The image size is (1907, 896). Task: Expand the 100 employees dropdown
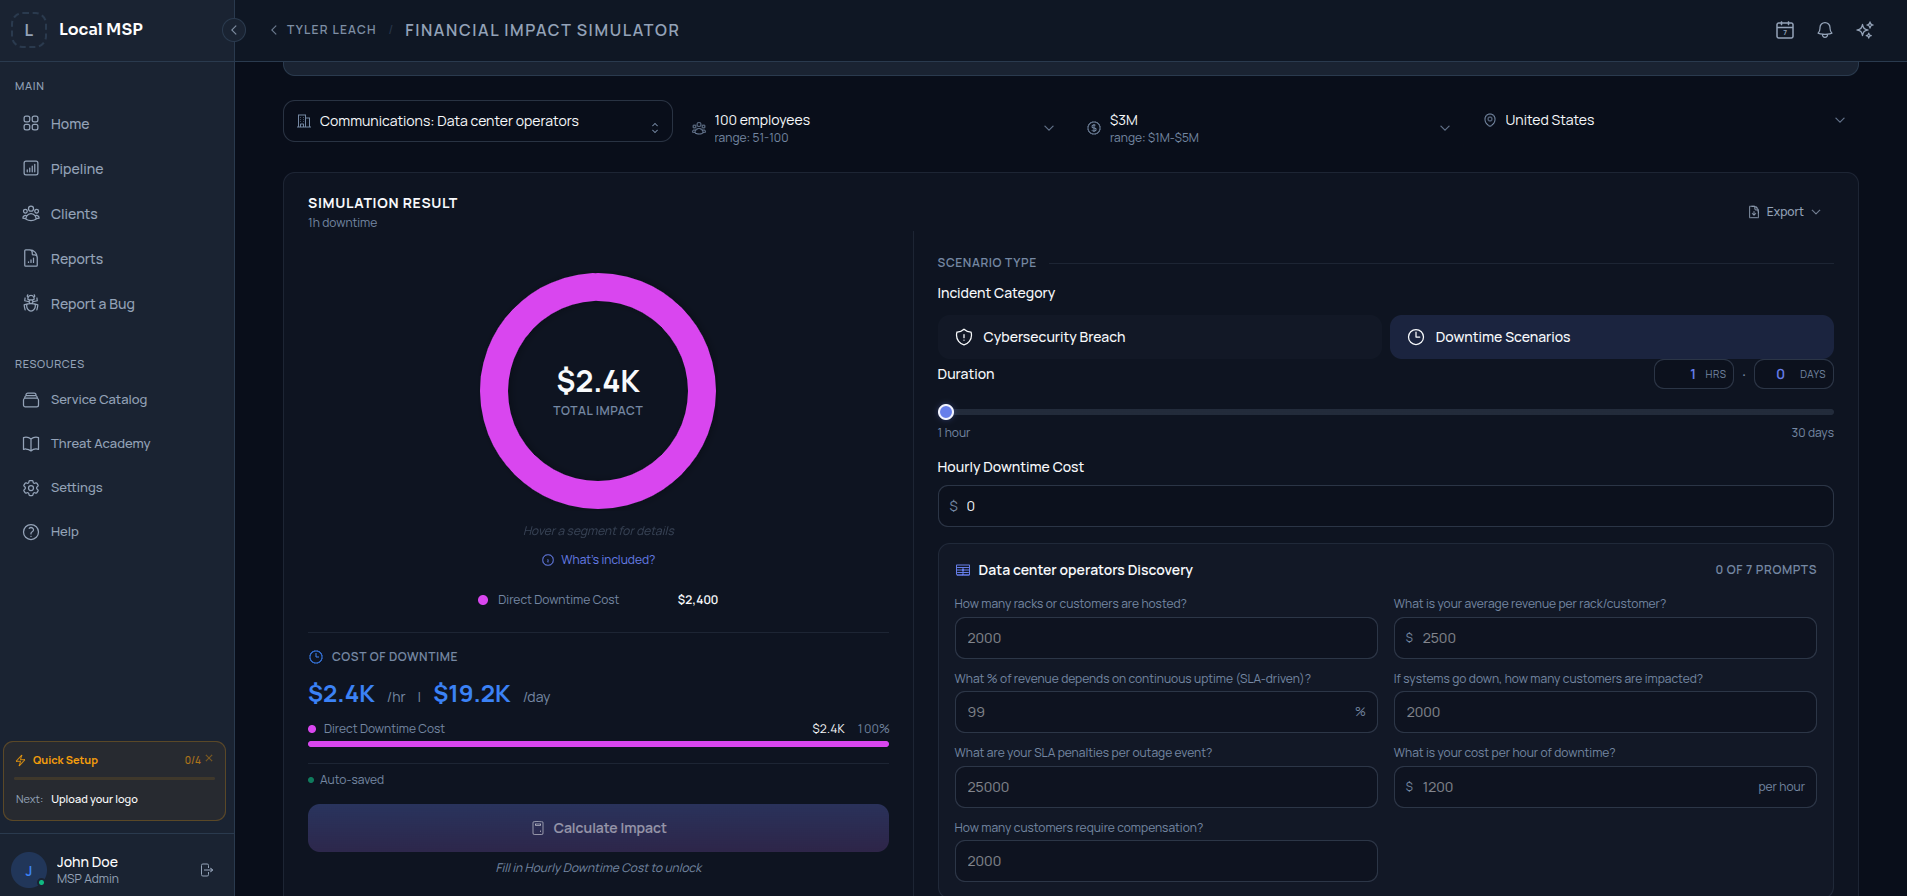872,128
